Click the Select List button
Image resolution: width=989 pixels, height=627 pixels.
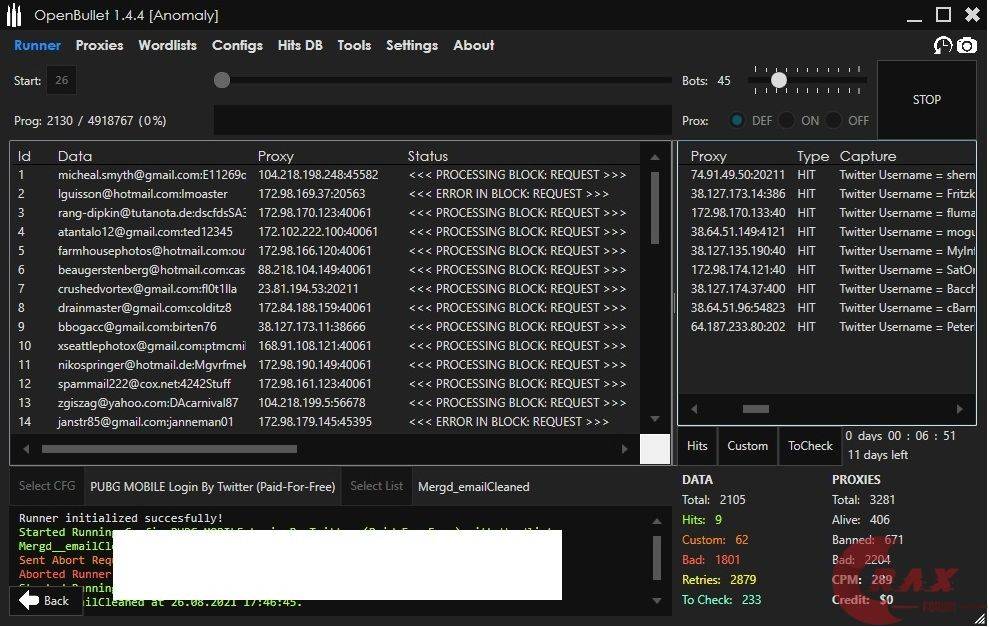(377, 486)
